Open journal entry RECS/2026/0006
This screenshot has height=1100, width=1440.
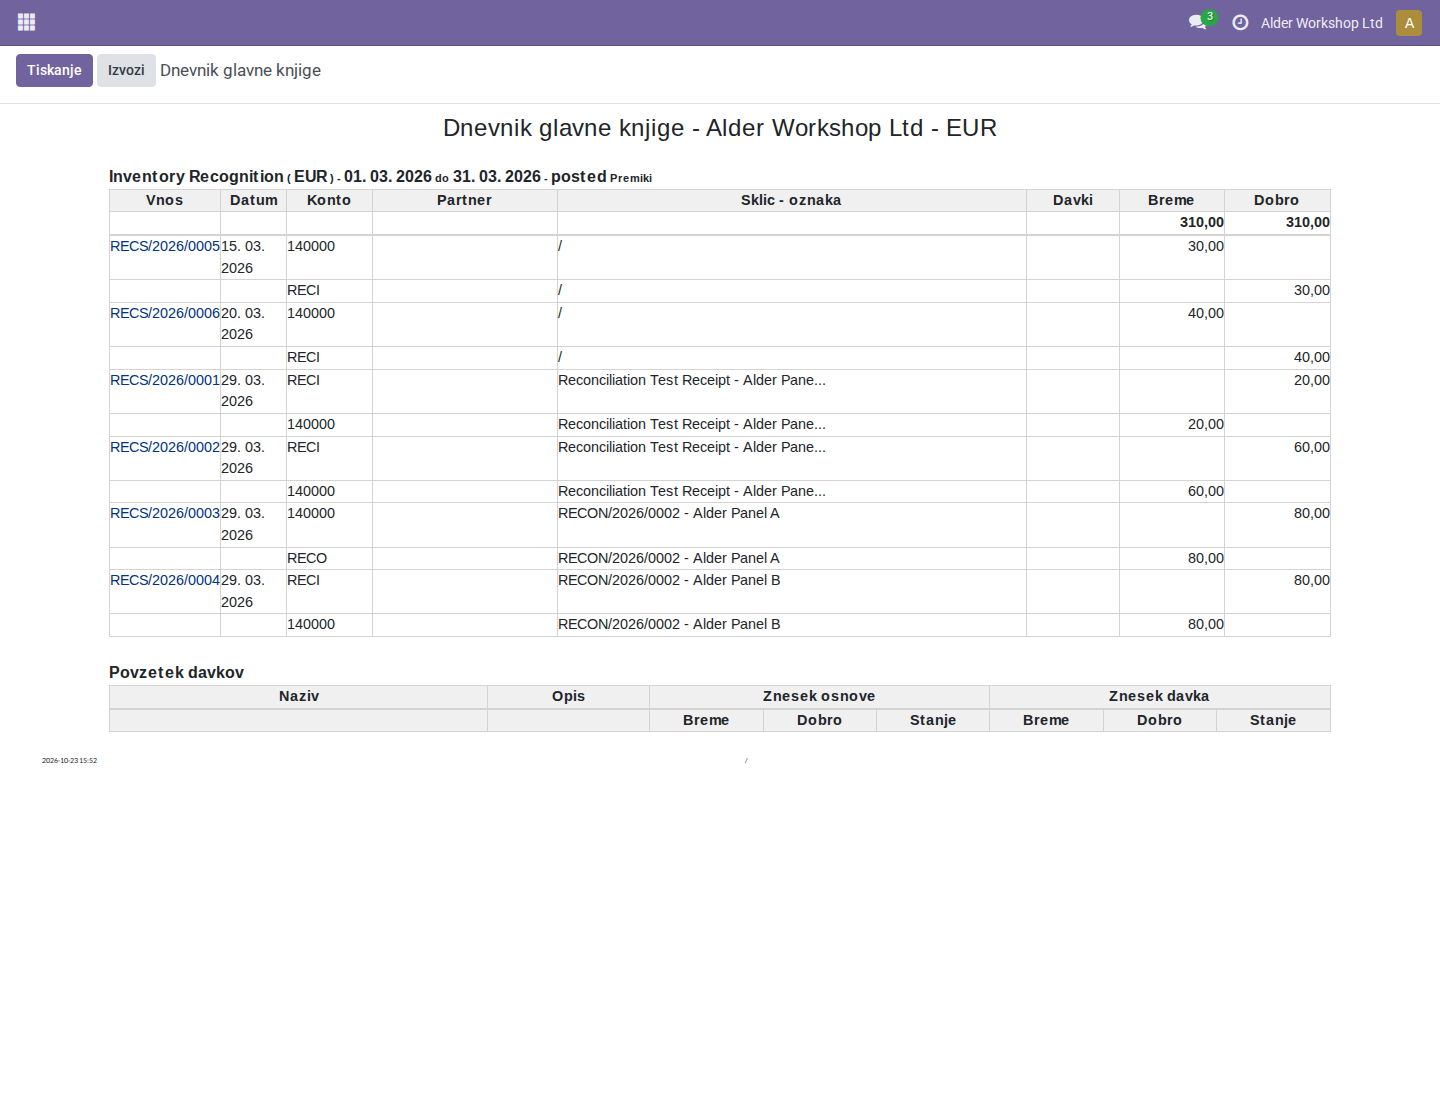coord(165,313)
